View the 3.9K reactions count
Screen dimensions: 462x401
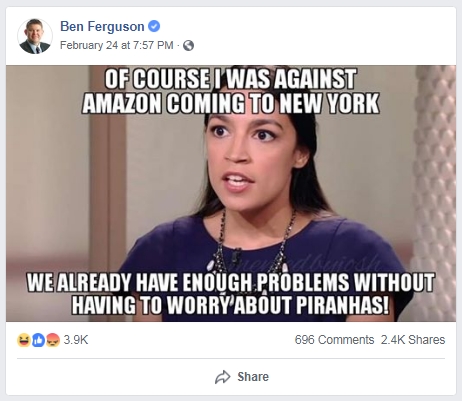(x=76, y=340)
